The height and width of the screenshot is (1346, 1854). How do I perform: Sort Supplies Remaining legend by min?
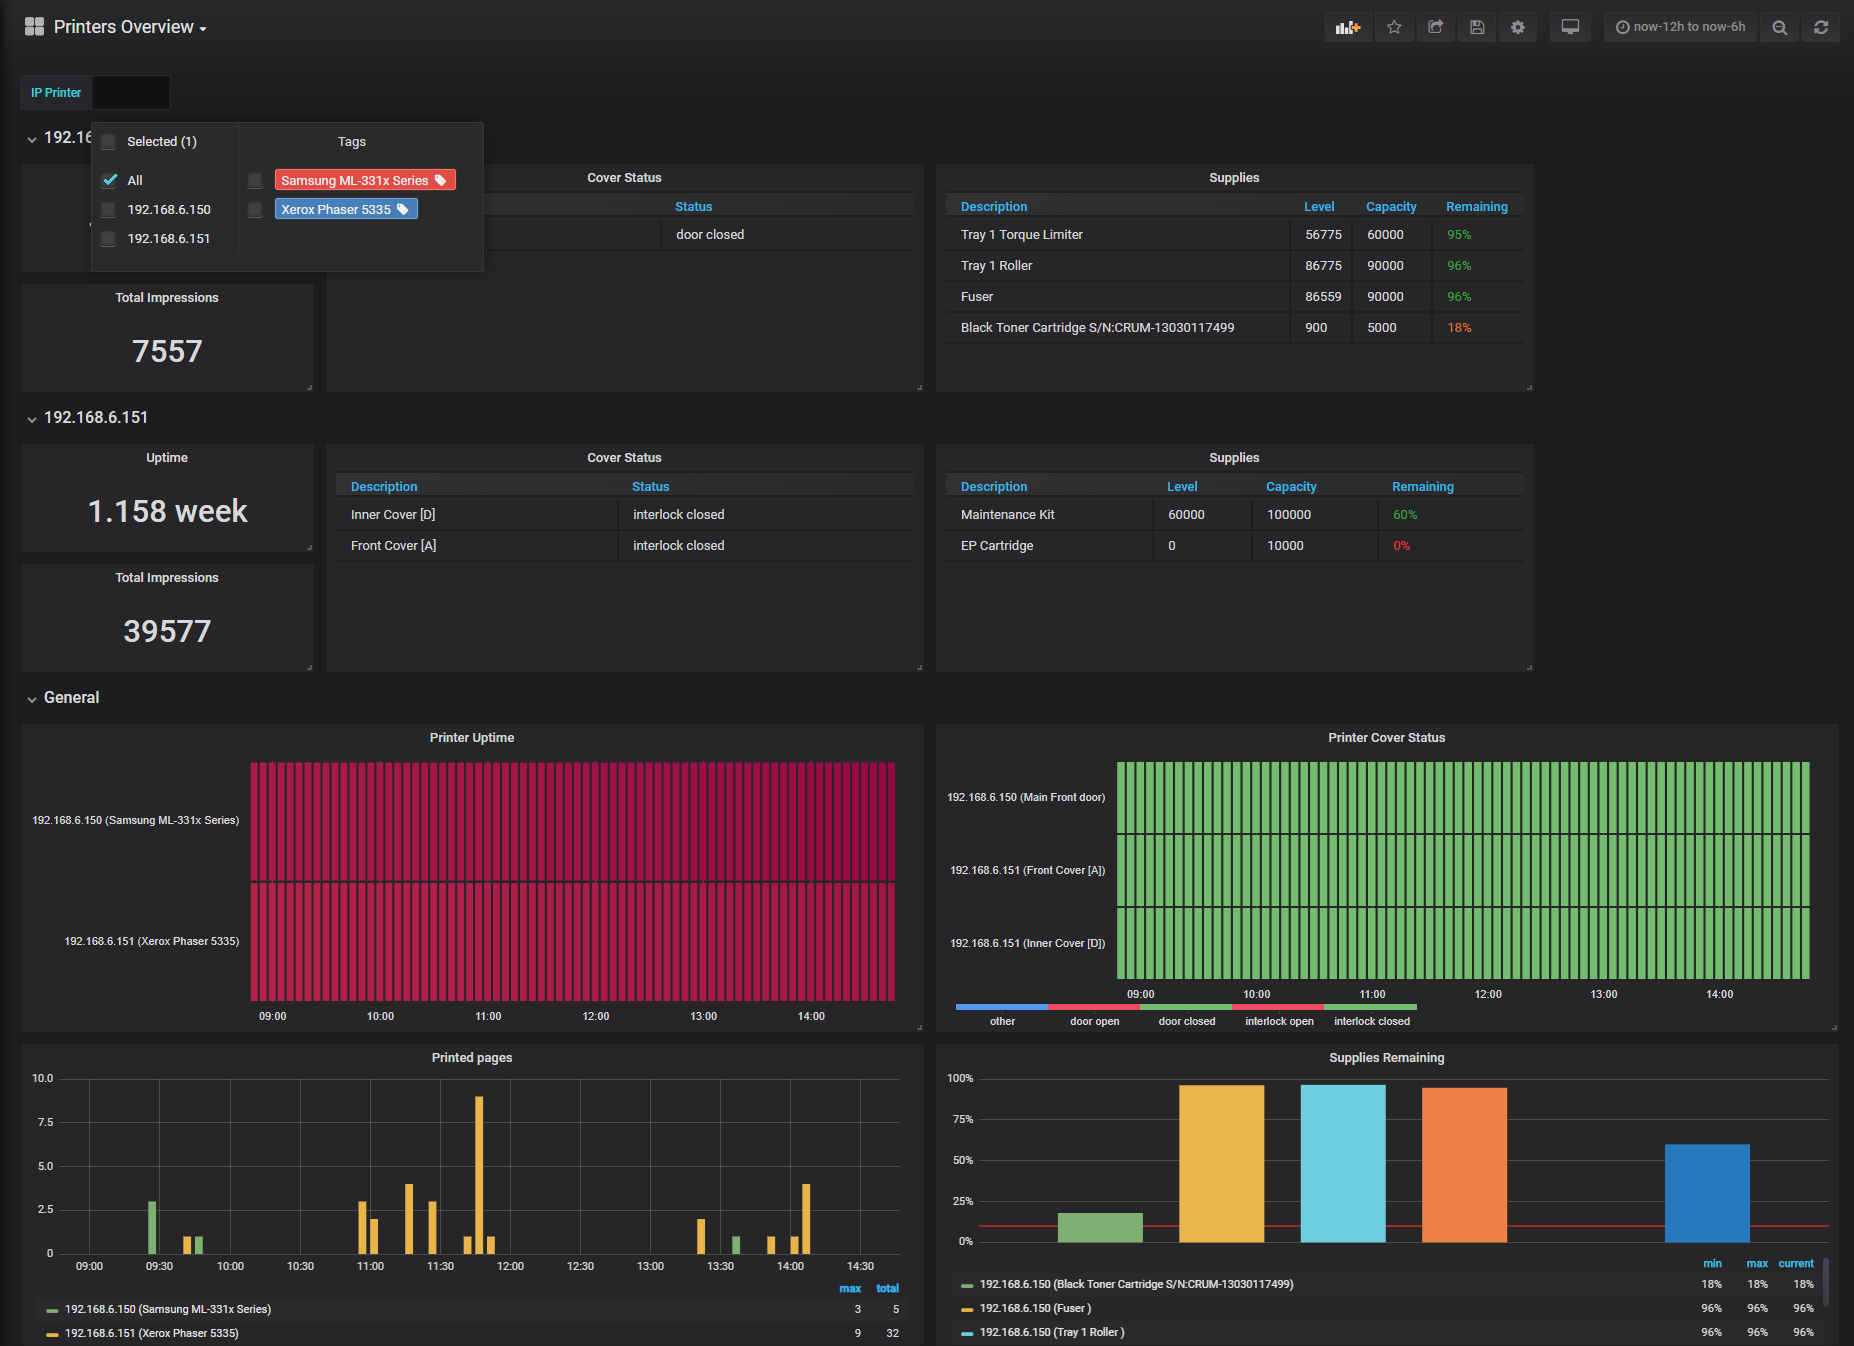pos(1712,1264)
